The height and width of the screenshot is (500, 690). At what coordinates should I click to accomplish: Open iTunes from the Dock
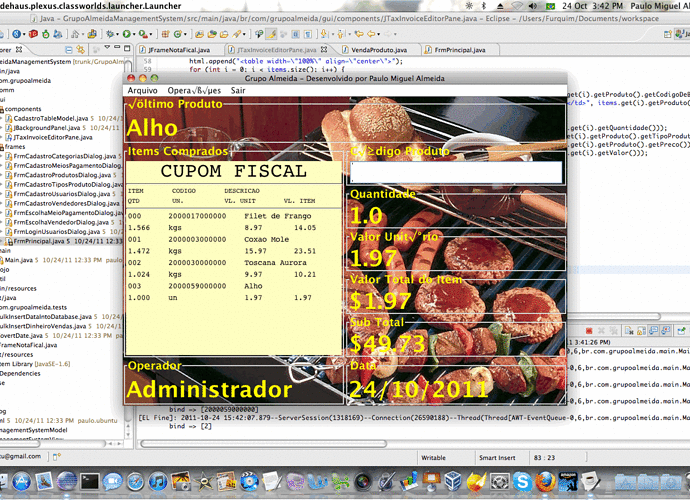click(158, 481)
